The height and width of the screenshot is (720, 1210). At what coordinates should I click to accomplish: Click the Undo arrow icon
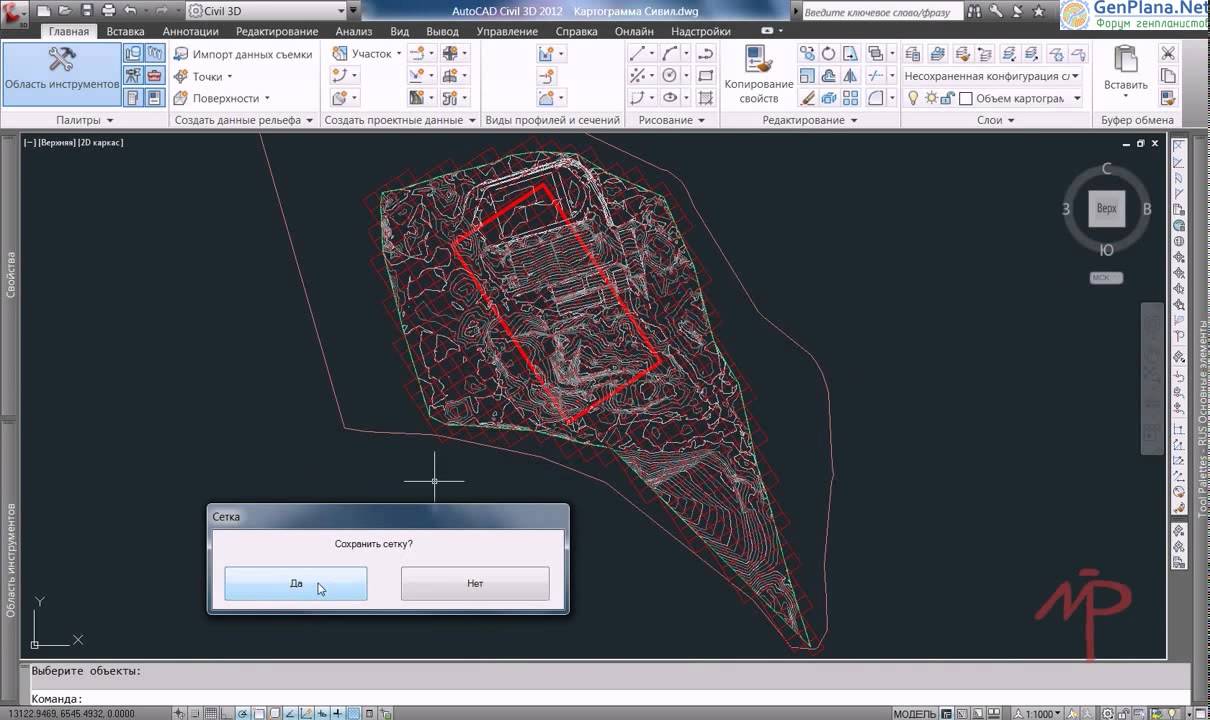pyautogui.click(x=130, y=11)
